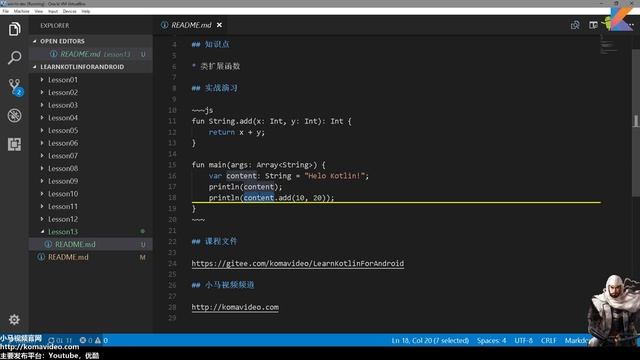
Task: Click the split editor icon
Action: point(593,25)
